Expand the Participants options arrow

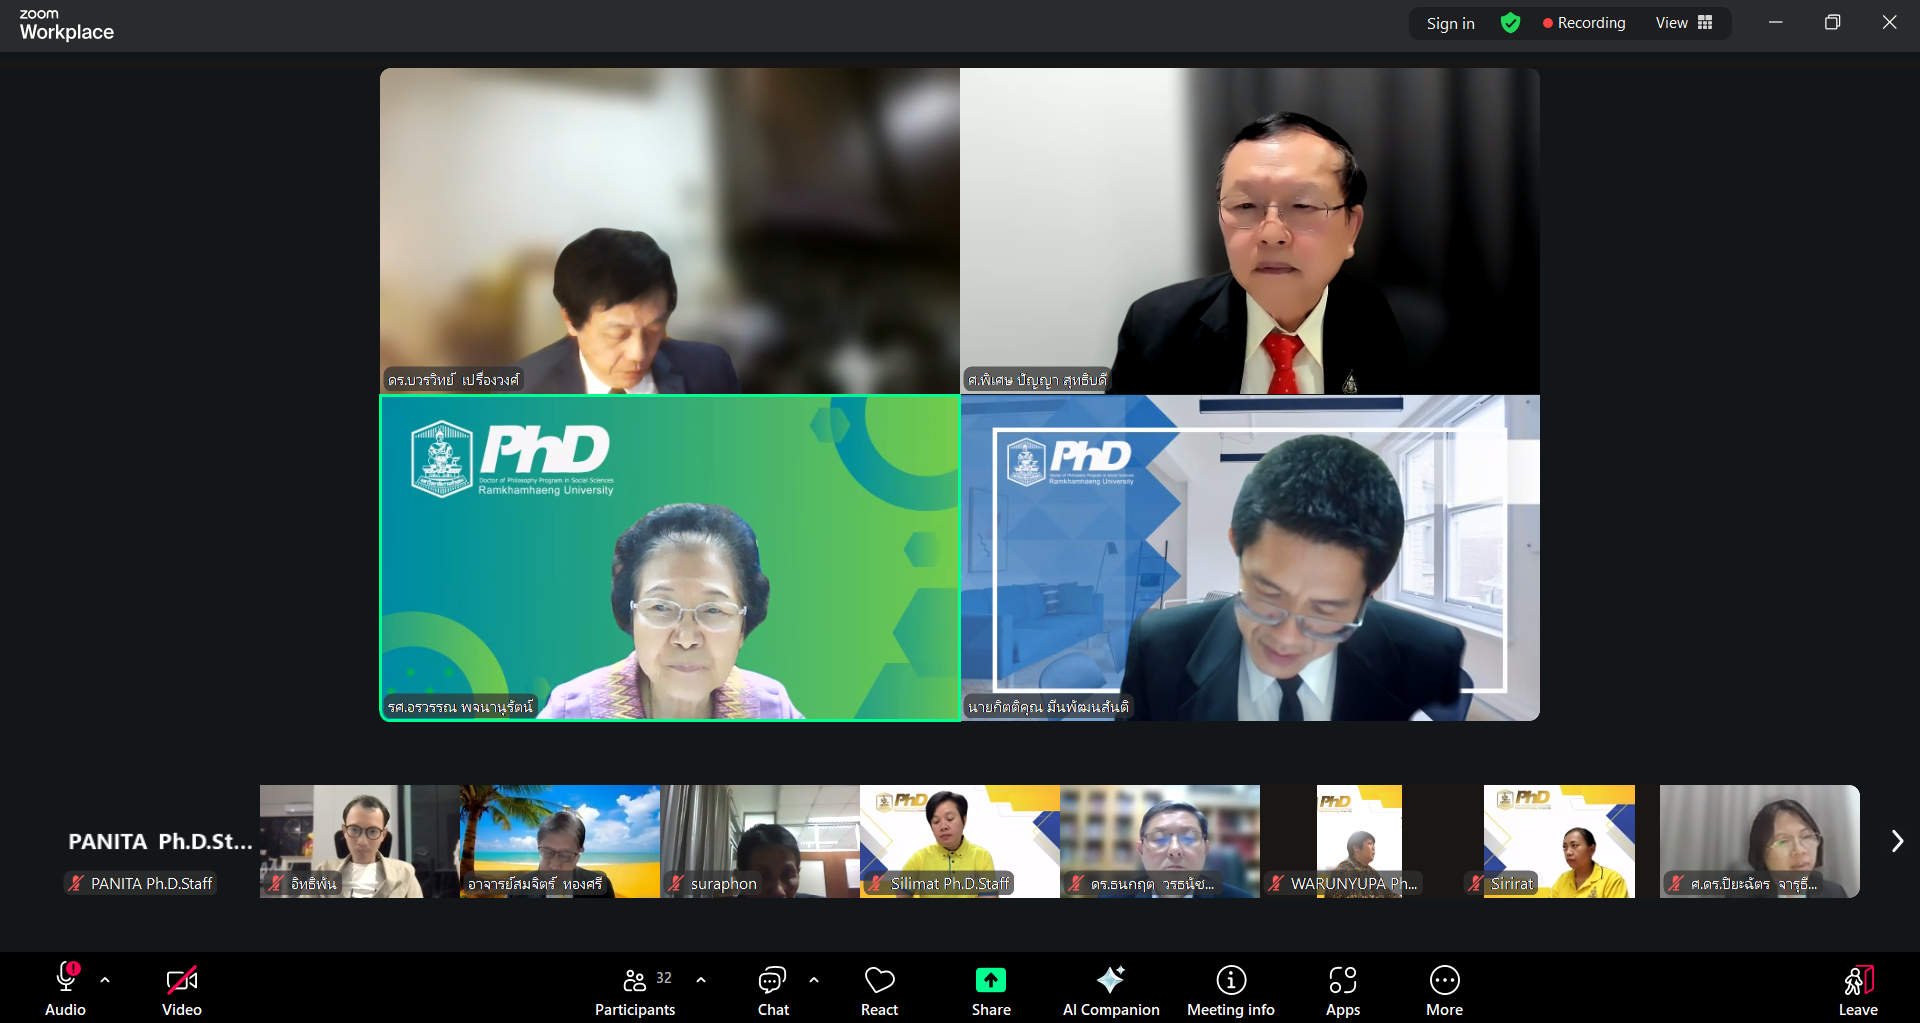point(701,980)
